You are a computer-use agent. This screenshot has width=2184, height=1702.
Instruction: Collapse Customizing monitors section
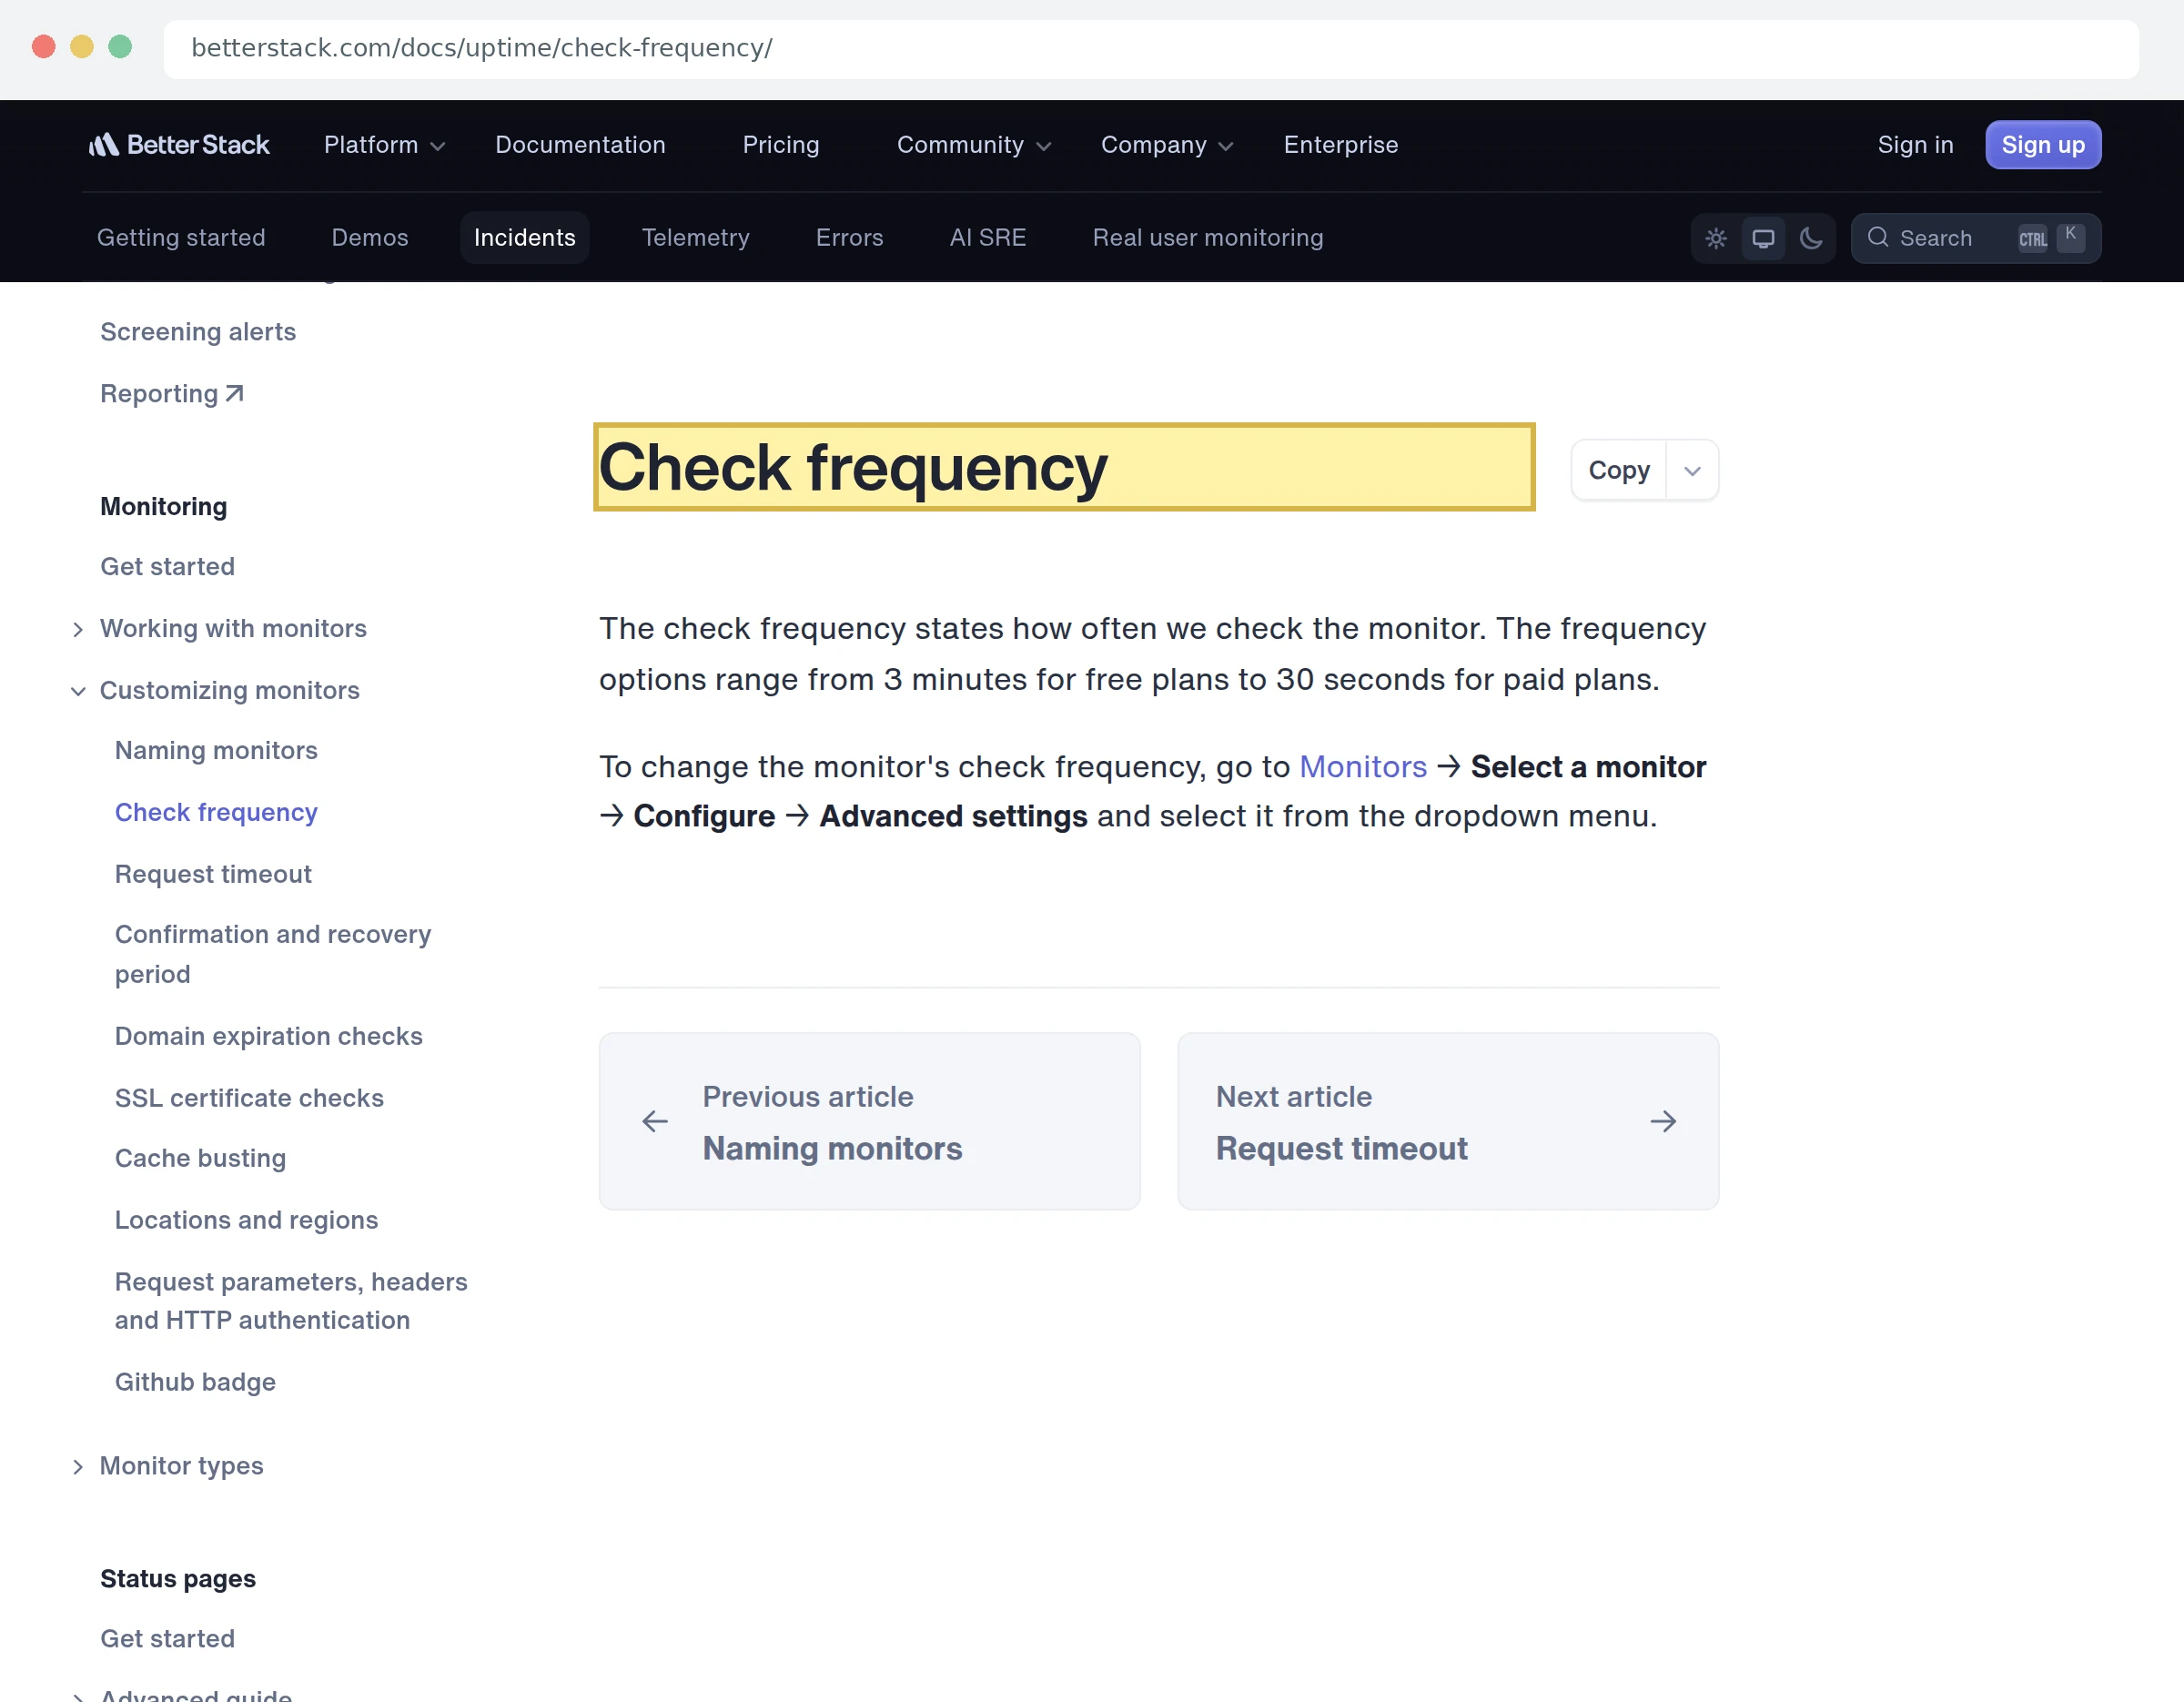coord(78,691)
